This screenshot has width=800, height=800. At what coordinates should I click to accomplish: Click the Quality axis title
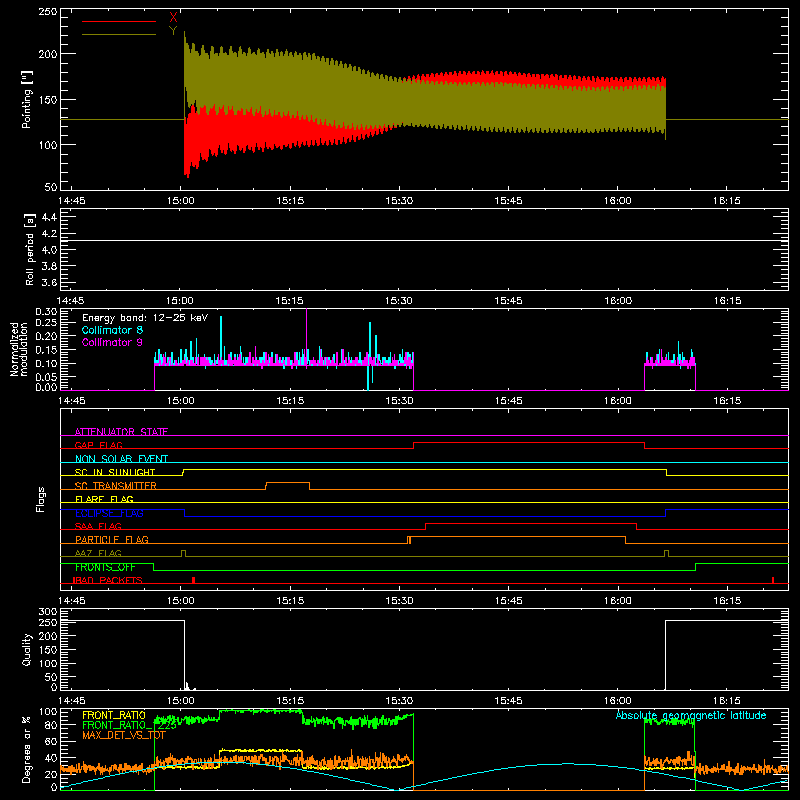[x=27, y=649]
